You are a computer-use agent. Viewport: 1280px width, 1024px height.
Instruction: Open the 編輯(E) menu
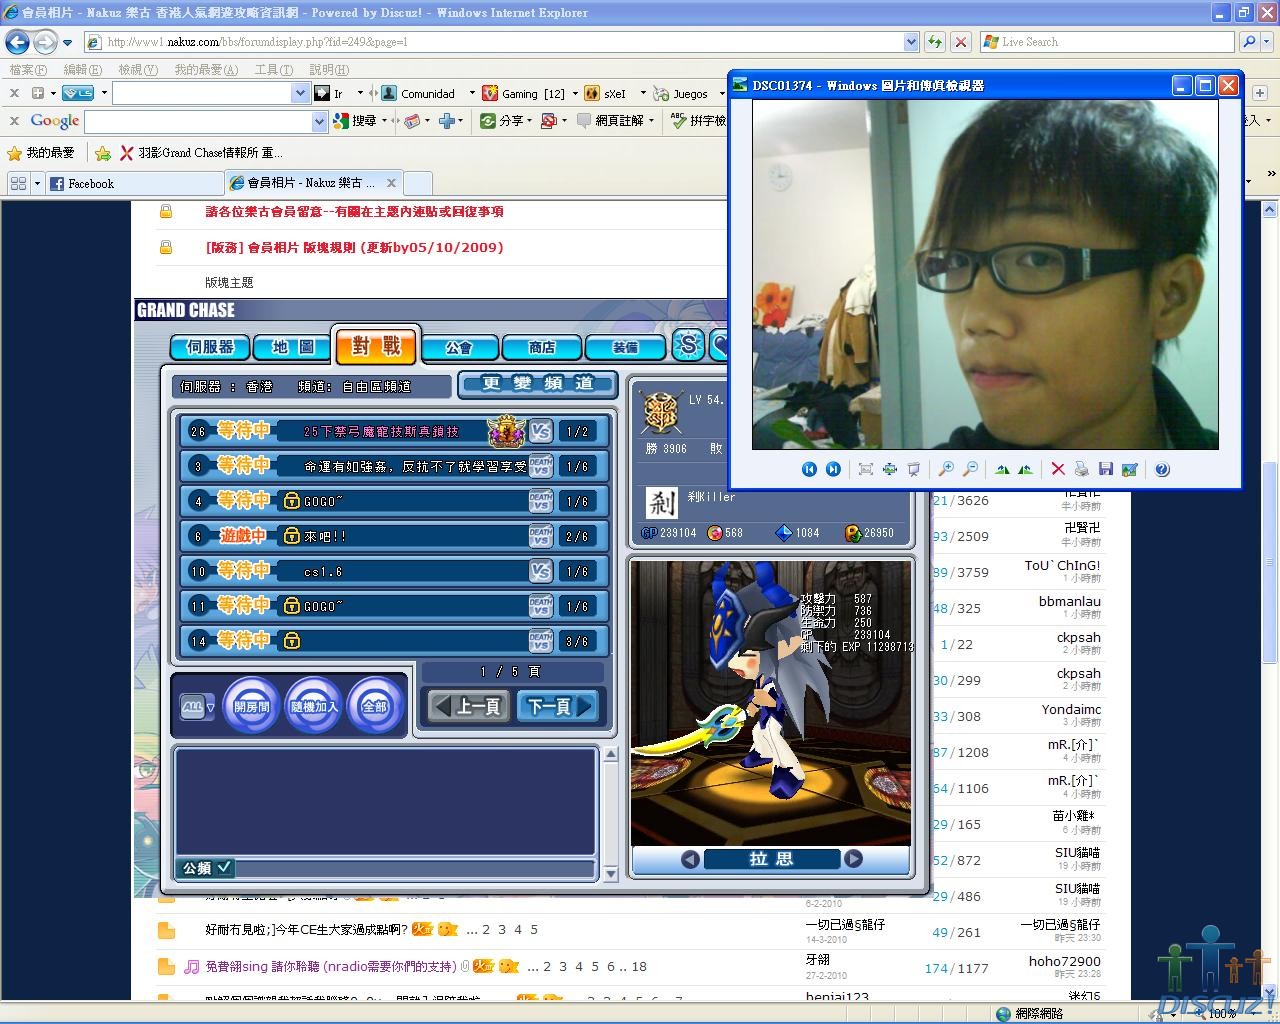(82, 69)
